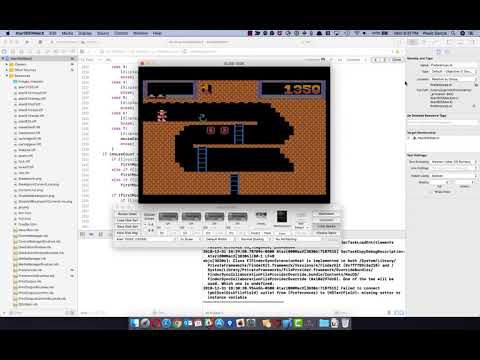The width and height of the screenshot is (480, 360).
Task: Open the Sound menu
Action: [x=103, y=33]
